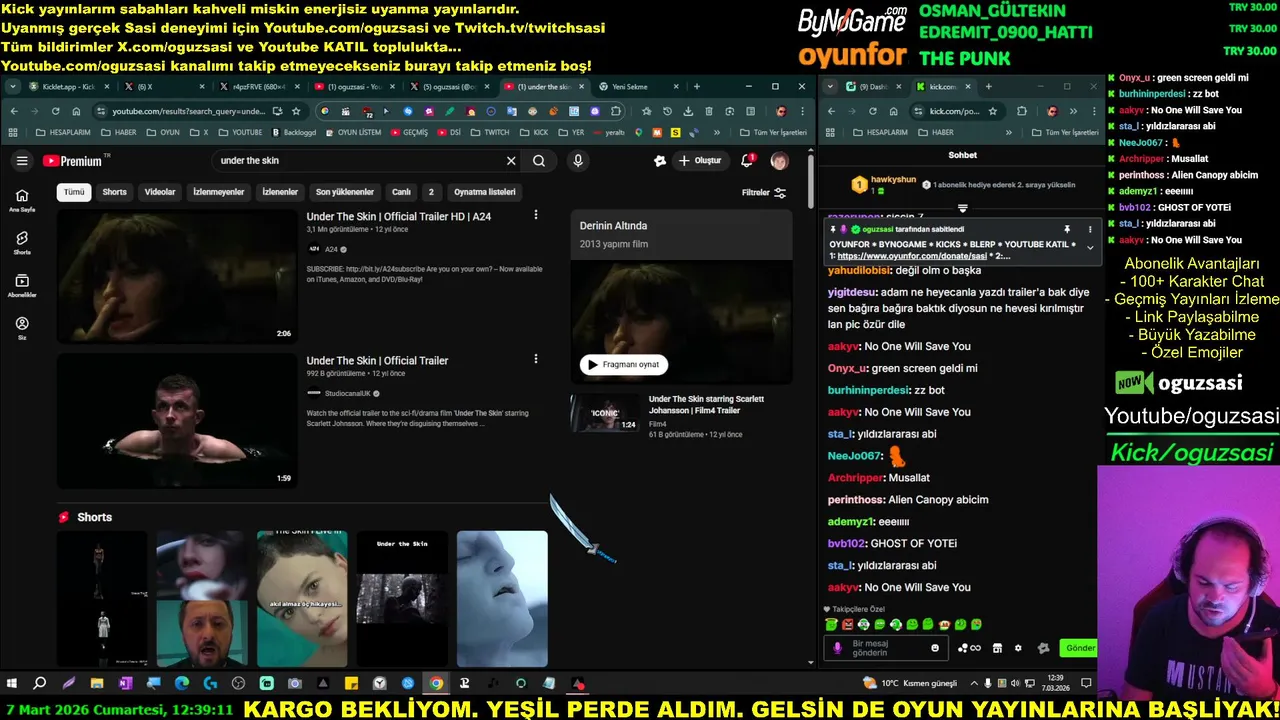The height and width of the screenshot is (720, 1280).
Task: Show more bookmarks chevron in Kick browser
Action: 1007,132
